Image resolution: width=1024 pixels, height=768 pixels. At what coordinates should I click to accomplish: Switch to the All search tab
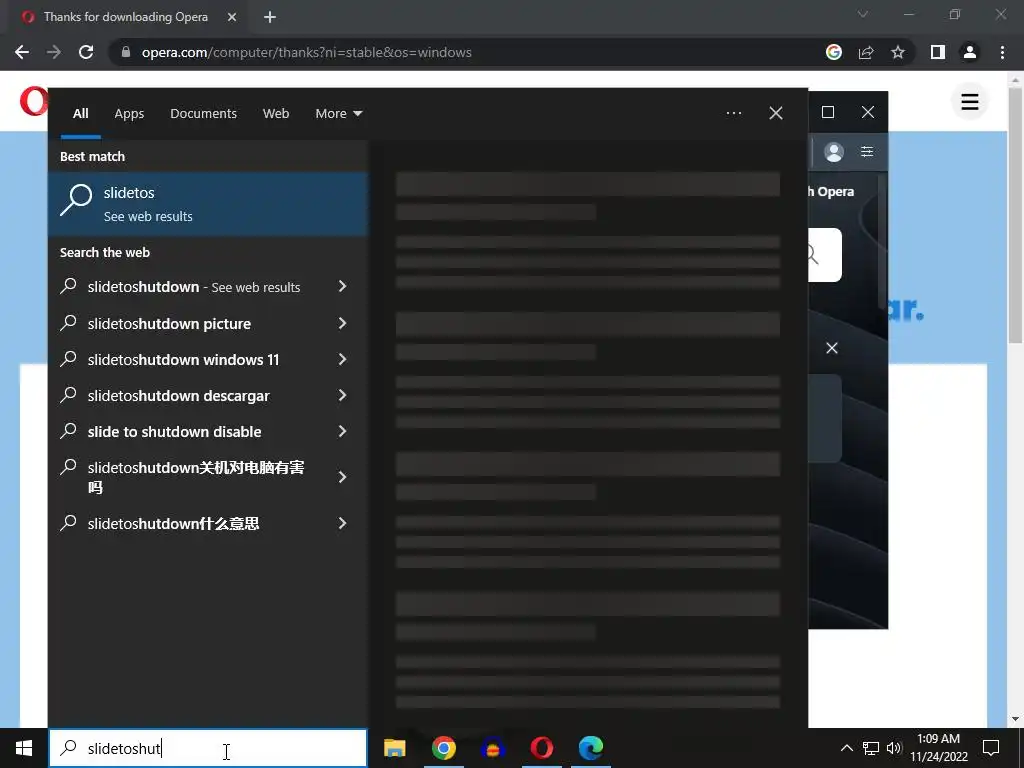point(80,114)
